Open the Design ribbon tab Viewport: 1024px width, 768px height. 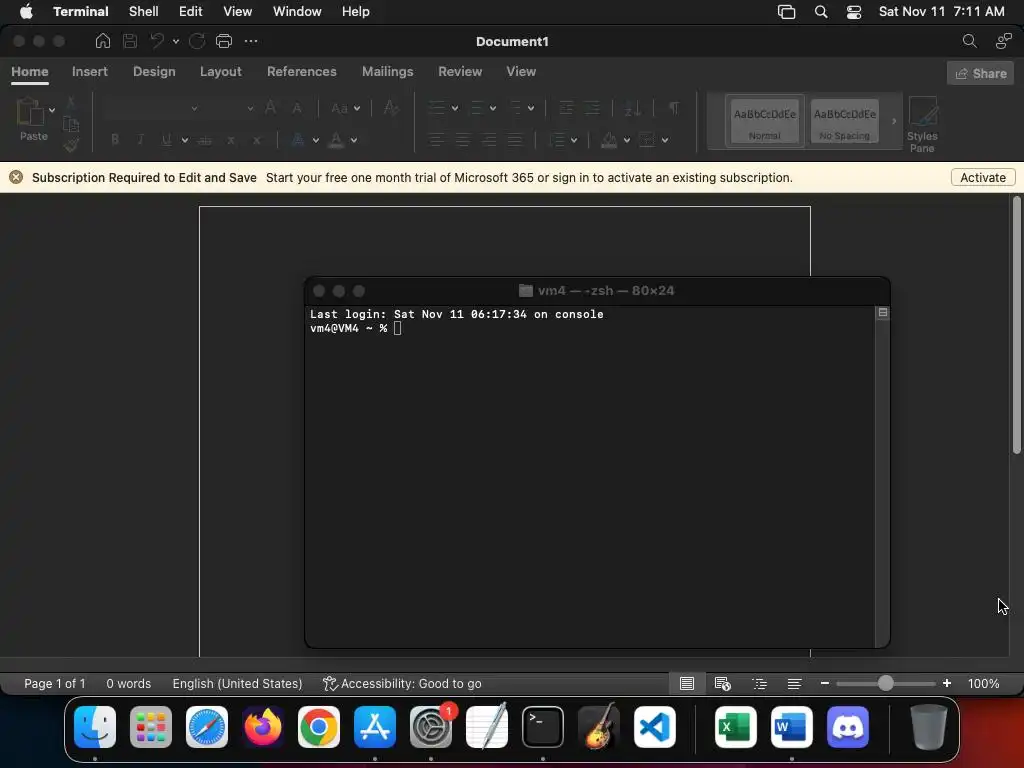point(154,72)
